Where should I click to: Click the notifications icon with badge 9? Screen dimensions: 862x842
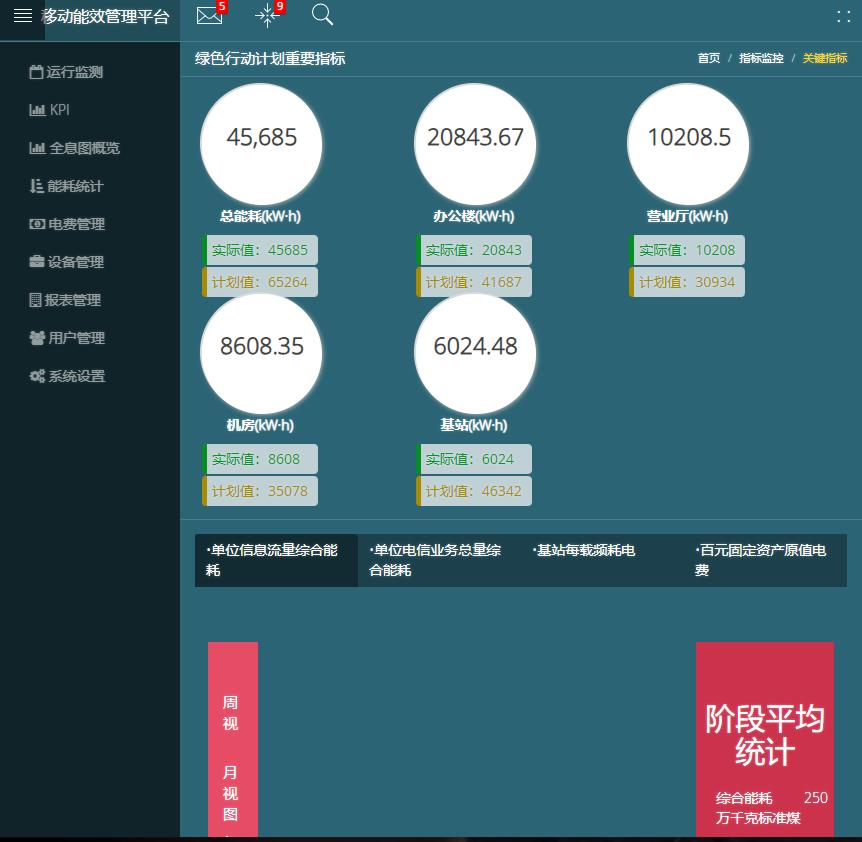tap(267, 15)
